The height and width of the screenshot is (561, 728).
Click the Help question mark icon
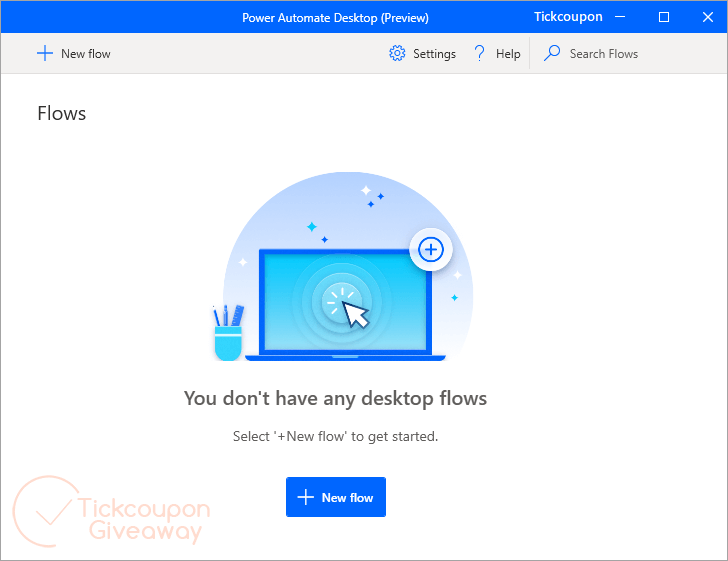pyautogui.click(x=479, y=53)
